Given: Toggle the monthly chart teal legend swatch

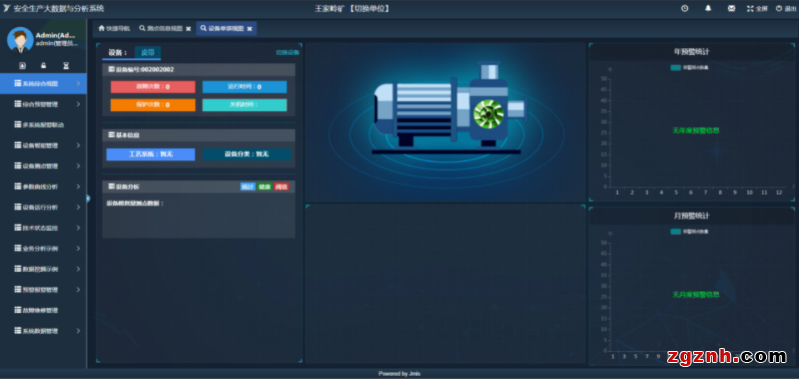Looking at the screenshot, I should pos(675,232).
